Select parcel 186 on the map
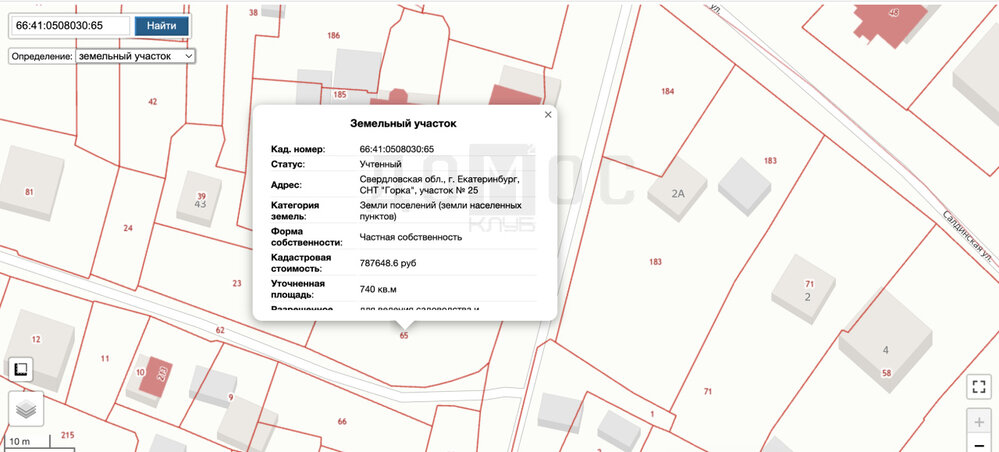This screenshot has height=452, width=999. 333,35
